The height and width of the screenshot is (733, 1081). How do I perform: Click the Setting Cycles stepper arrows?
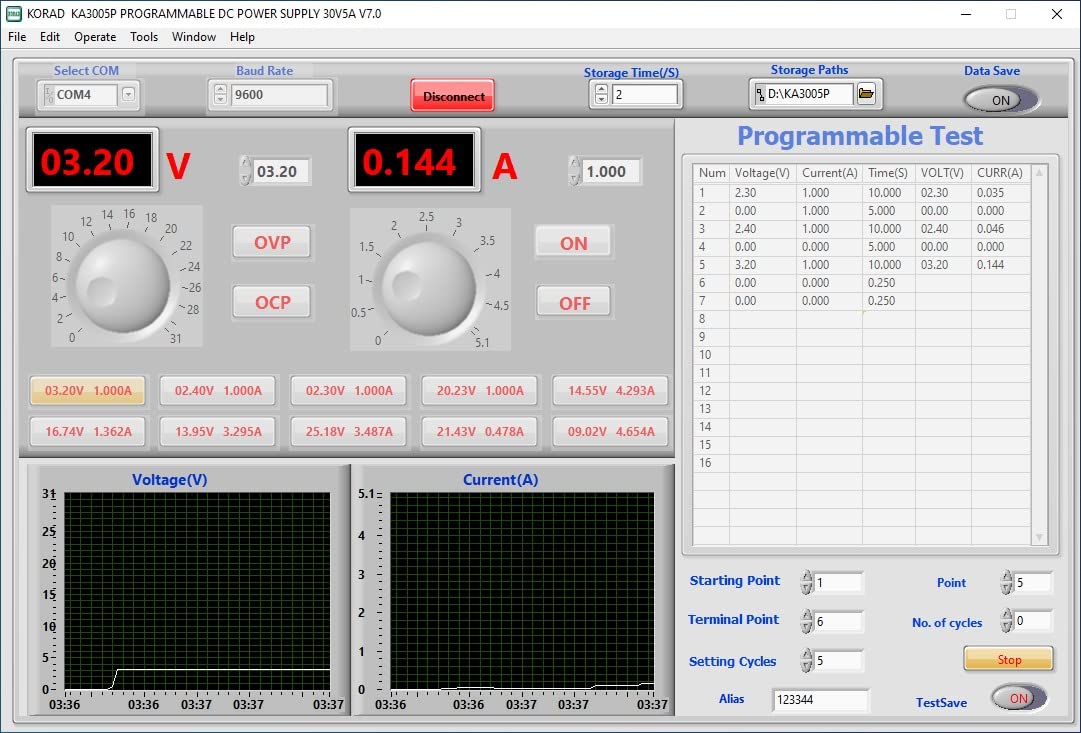(807, 661)
